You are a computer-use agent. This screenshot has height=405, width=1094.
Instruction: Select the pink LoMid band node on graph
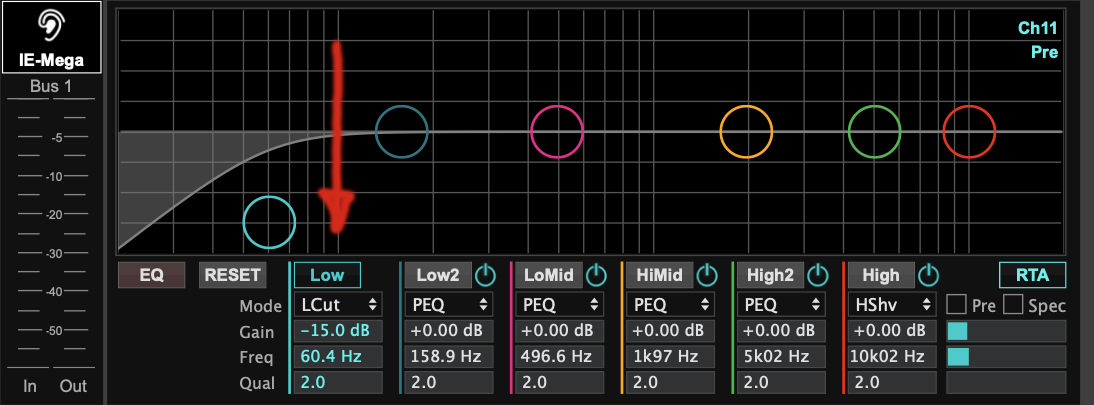pyautogui.click(x=557, y=131)
